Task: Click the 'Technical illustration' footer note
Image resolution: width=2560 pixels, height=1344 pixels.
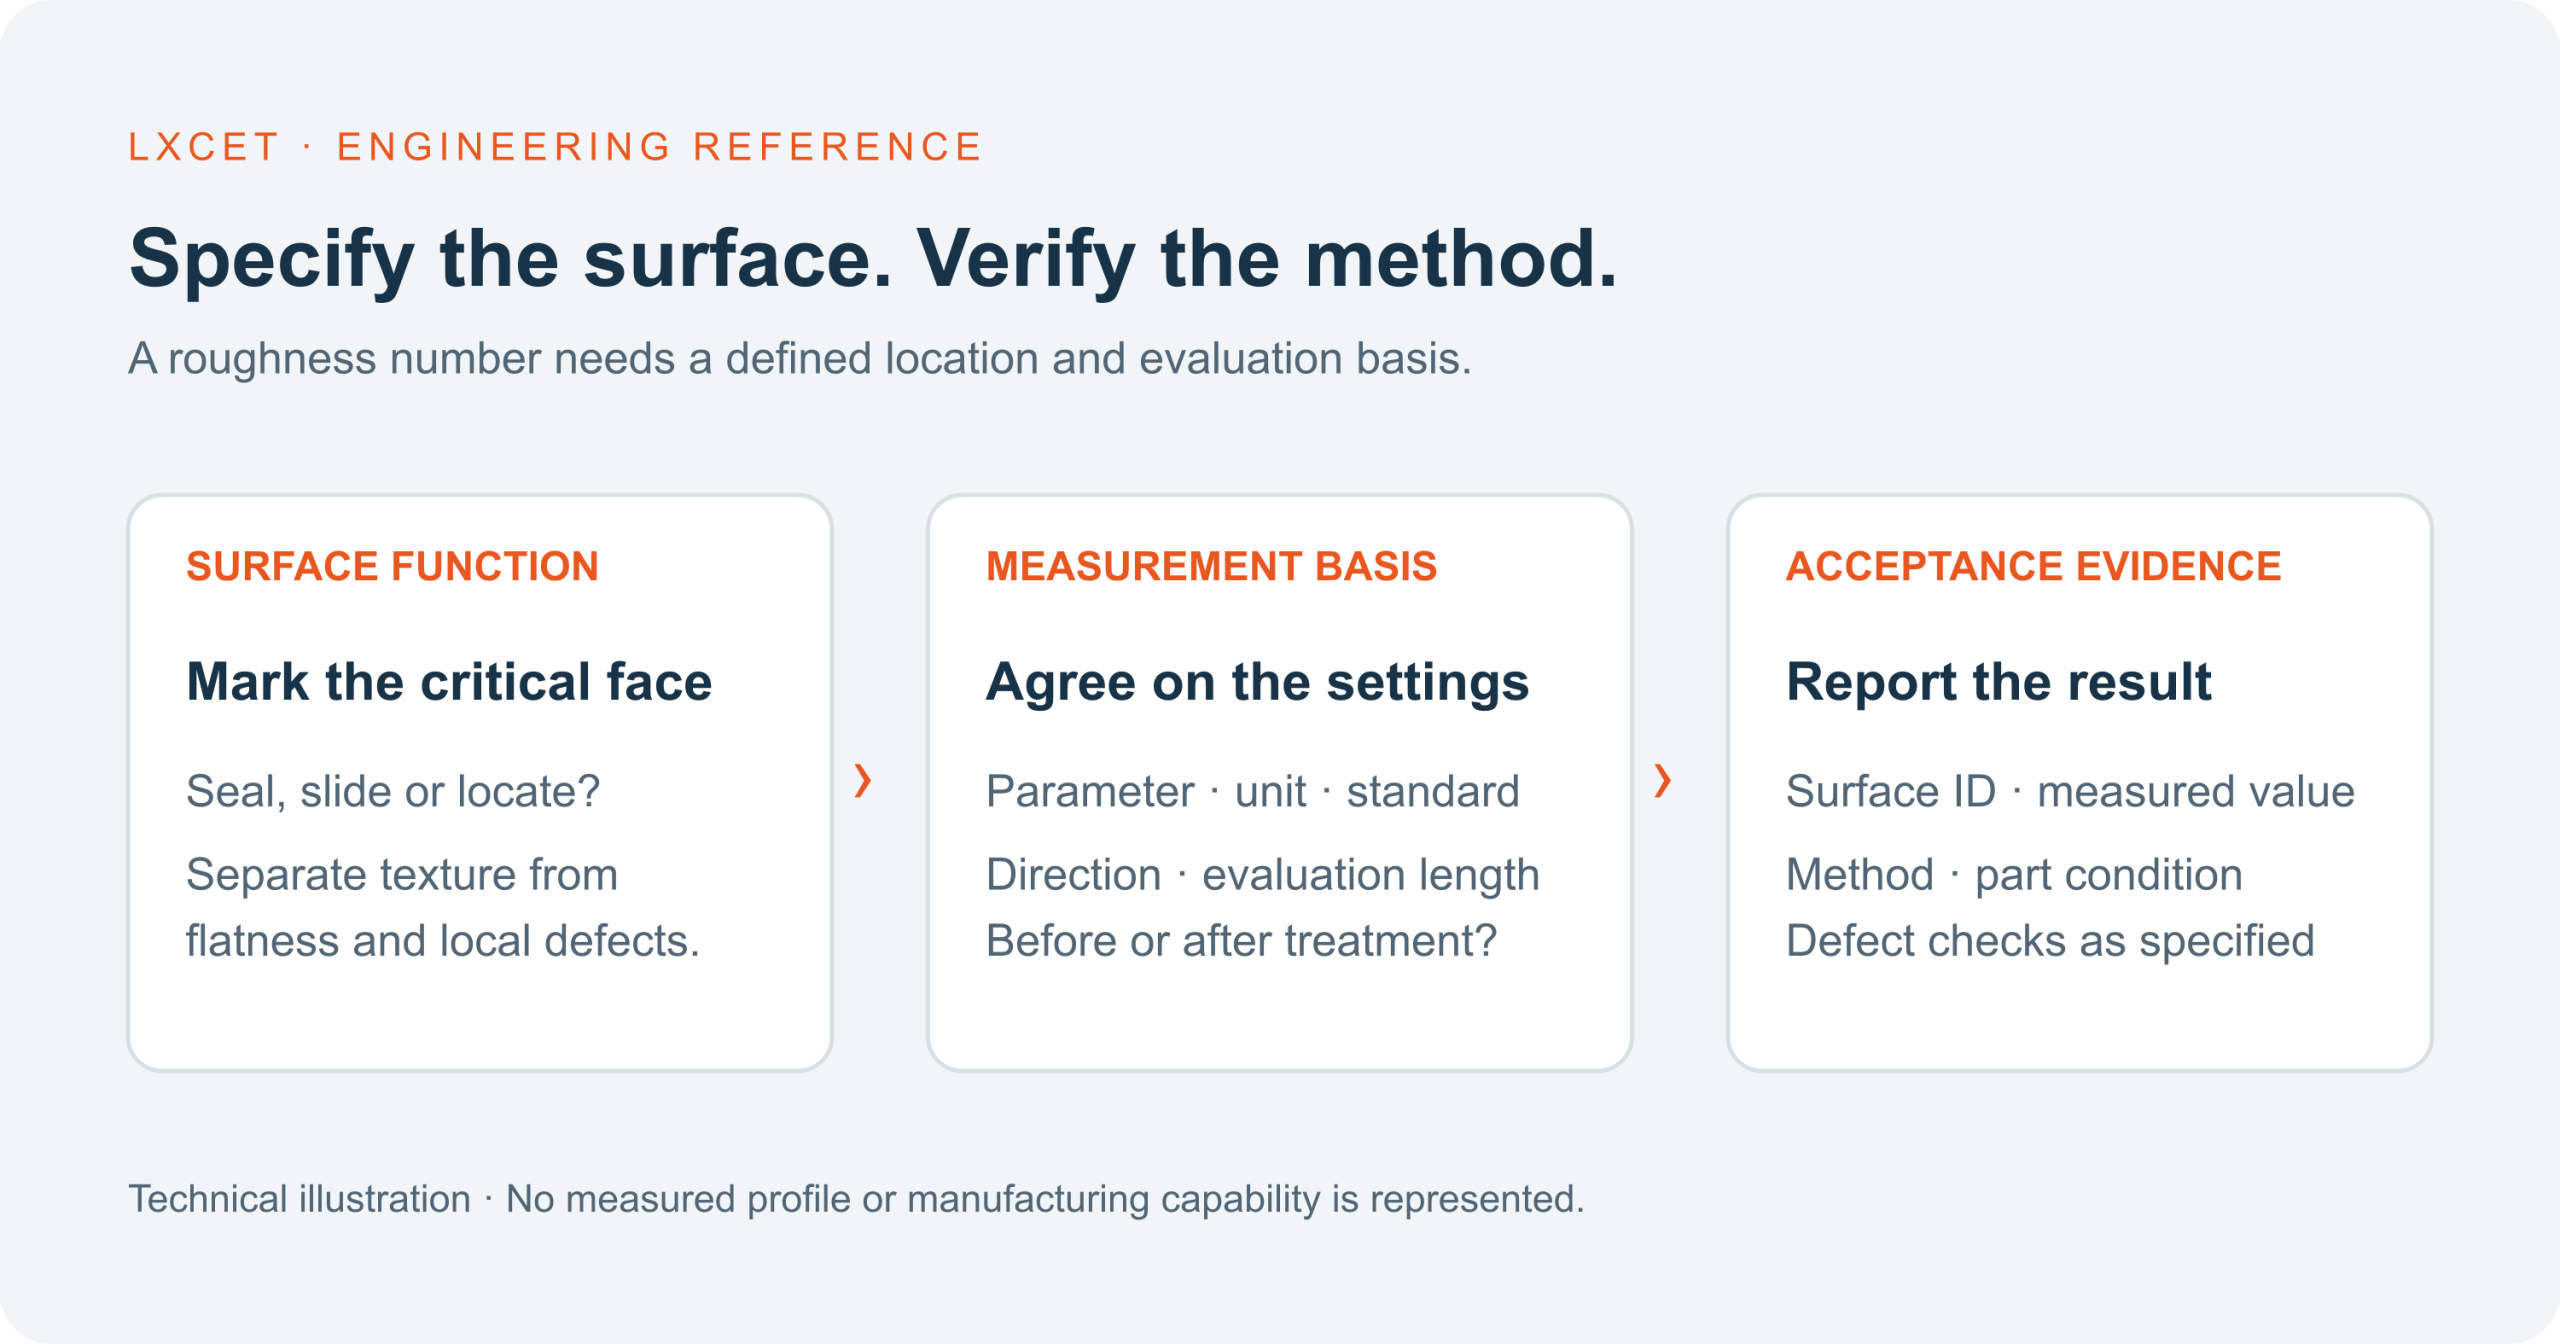Action: [856, 1199]
